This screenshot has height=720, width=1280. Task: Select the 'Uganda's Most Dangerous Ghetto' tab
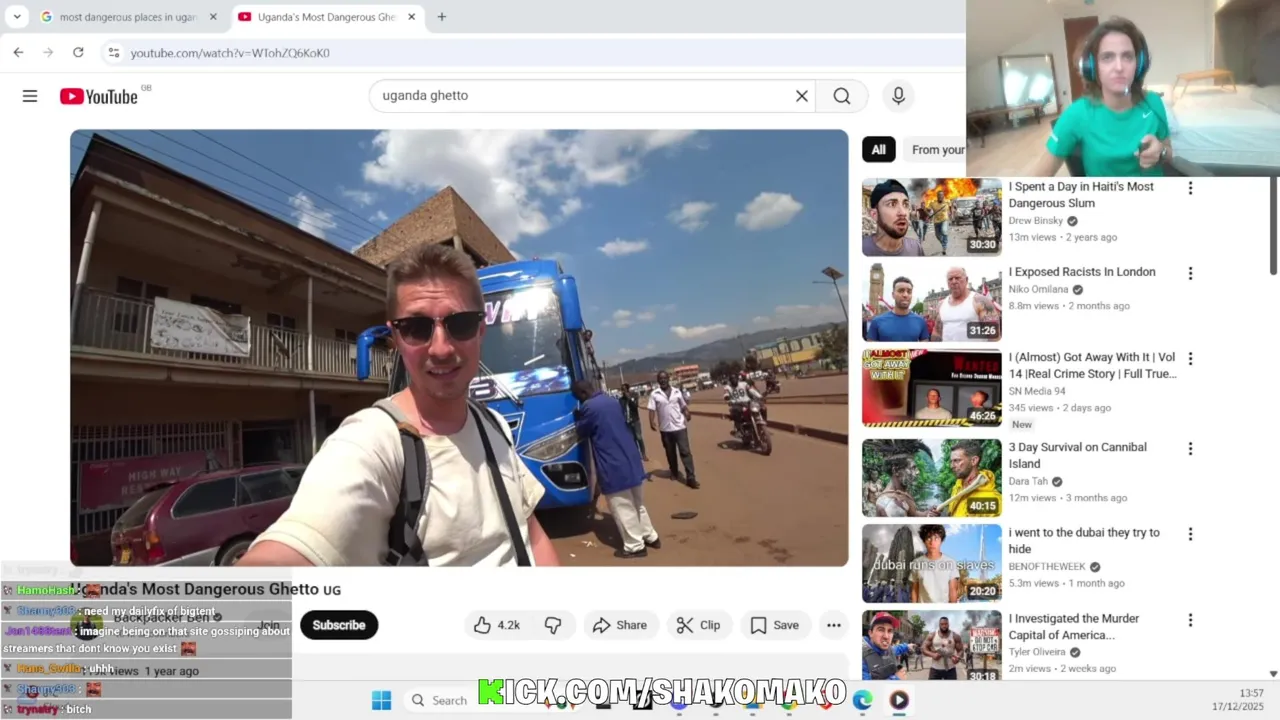[326, 17]
